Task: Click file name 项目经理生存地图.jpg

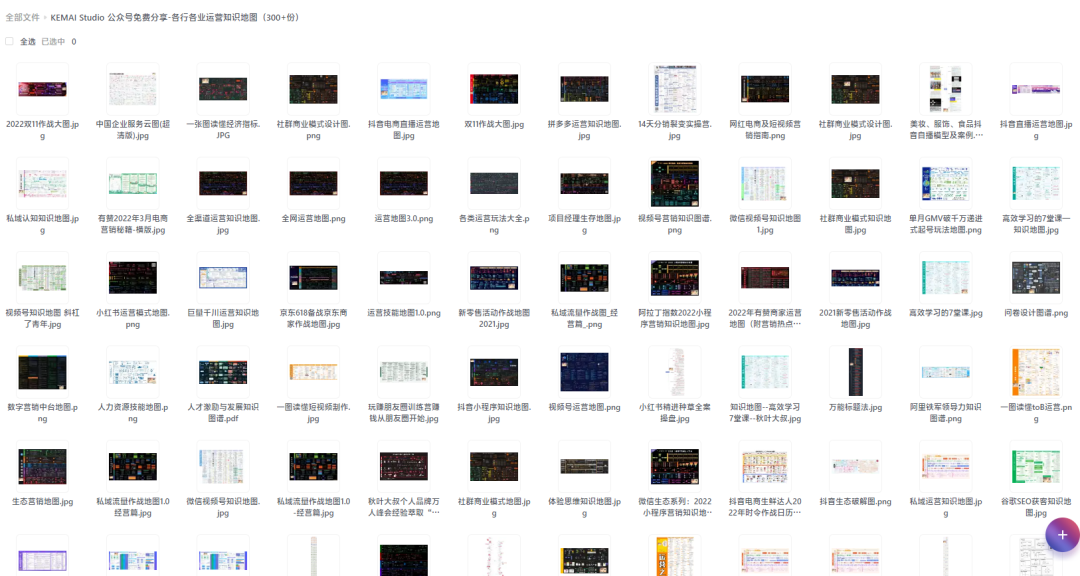Action: 584,224
